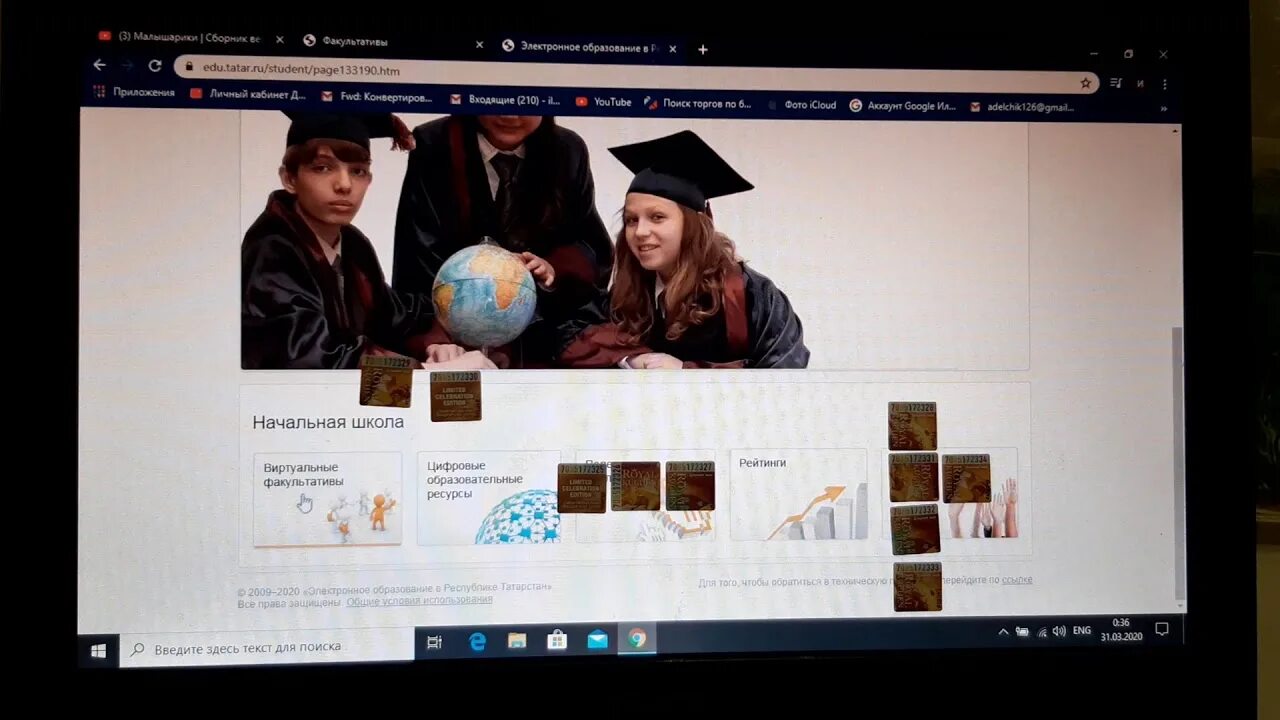Viewport: 1280px width, 720px height.
Task: Close the Факультативы tab
Action: (x=479, y=44)
